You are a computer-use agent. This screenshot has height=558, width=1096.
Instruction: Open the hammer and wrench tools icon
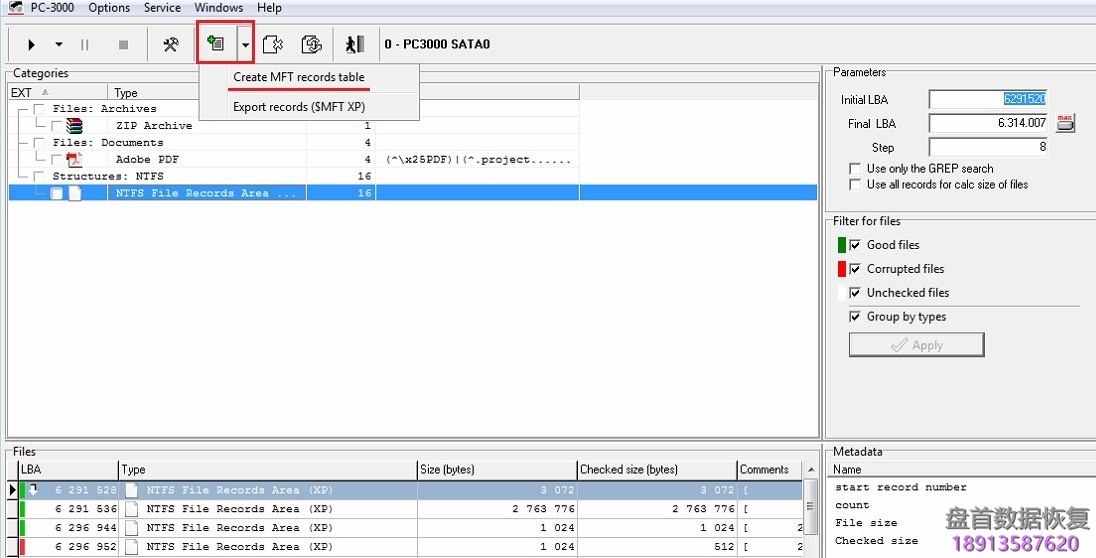(171, 45)
